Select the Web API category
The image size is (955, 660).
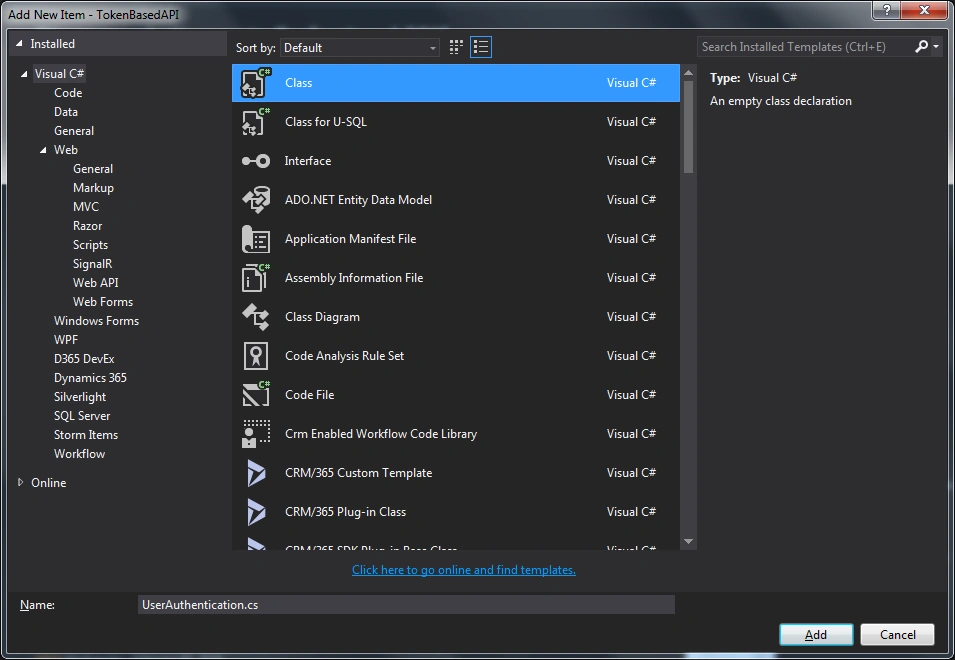tap(96, 283)
